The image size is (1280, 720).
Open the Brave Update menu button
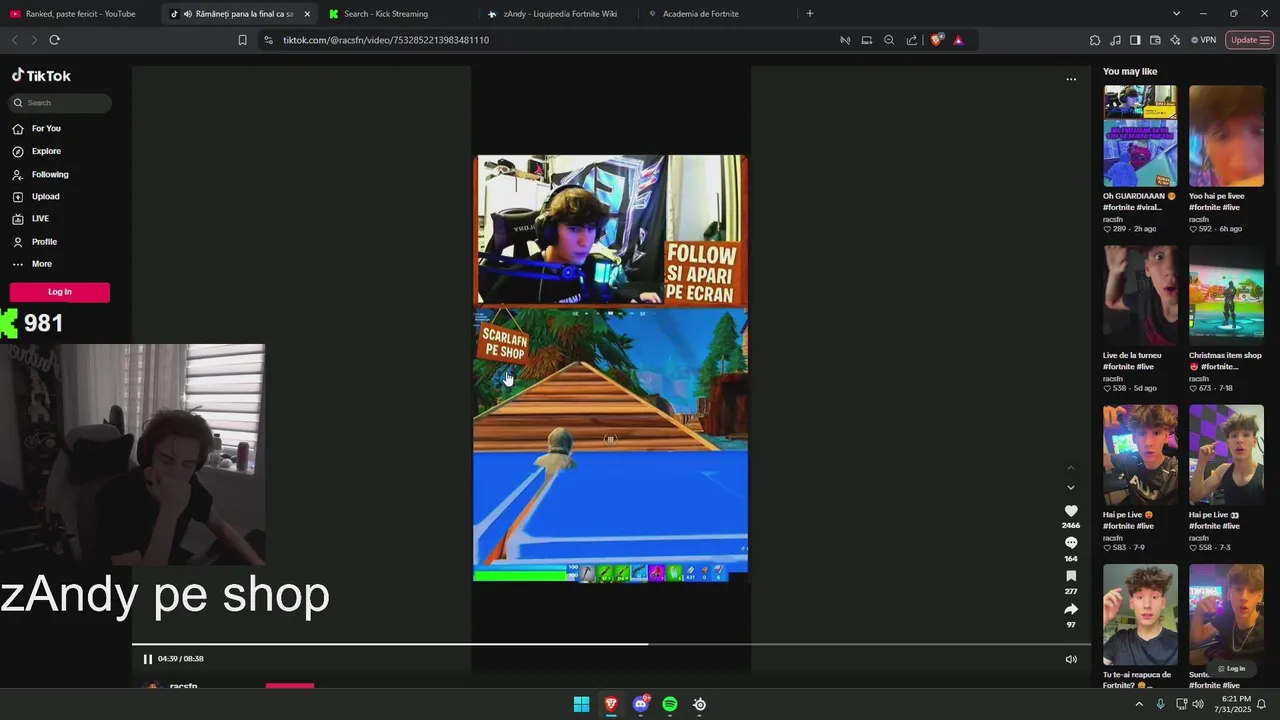(x=1250, y=40)
